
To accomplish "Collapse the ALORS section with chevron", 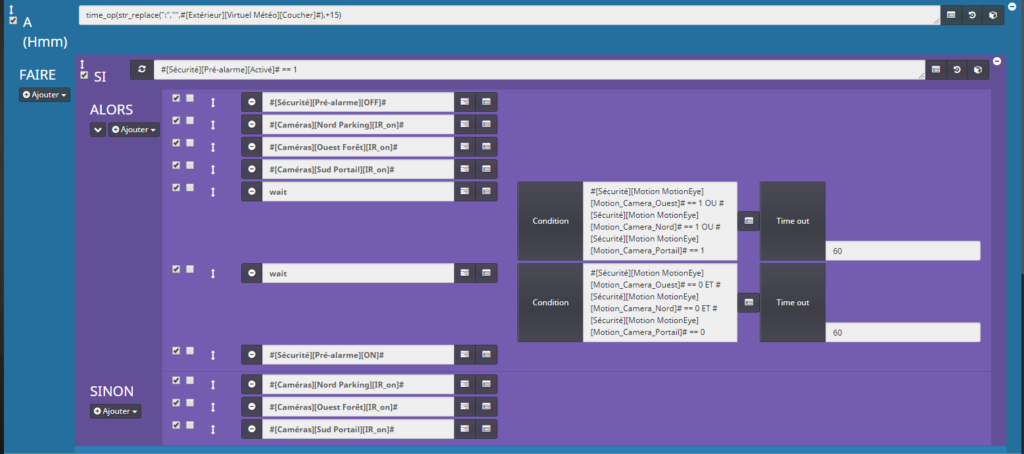I will 98,130.
